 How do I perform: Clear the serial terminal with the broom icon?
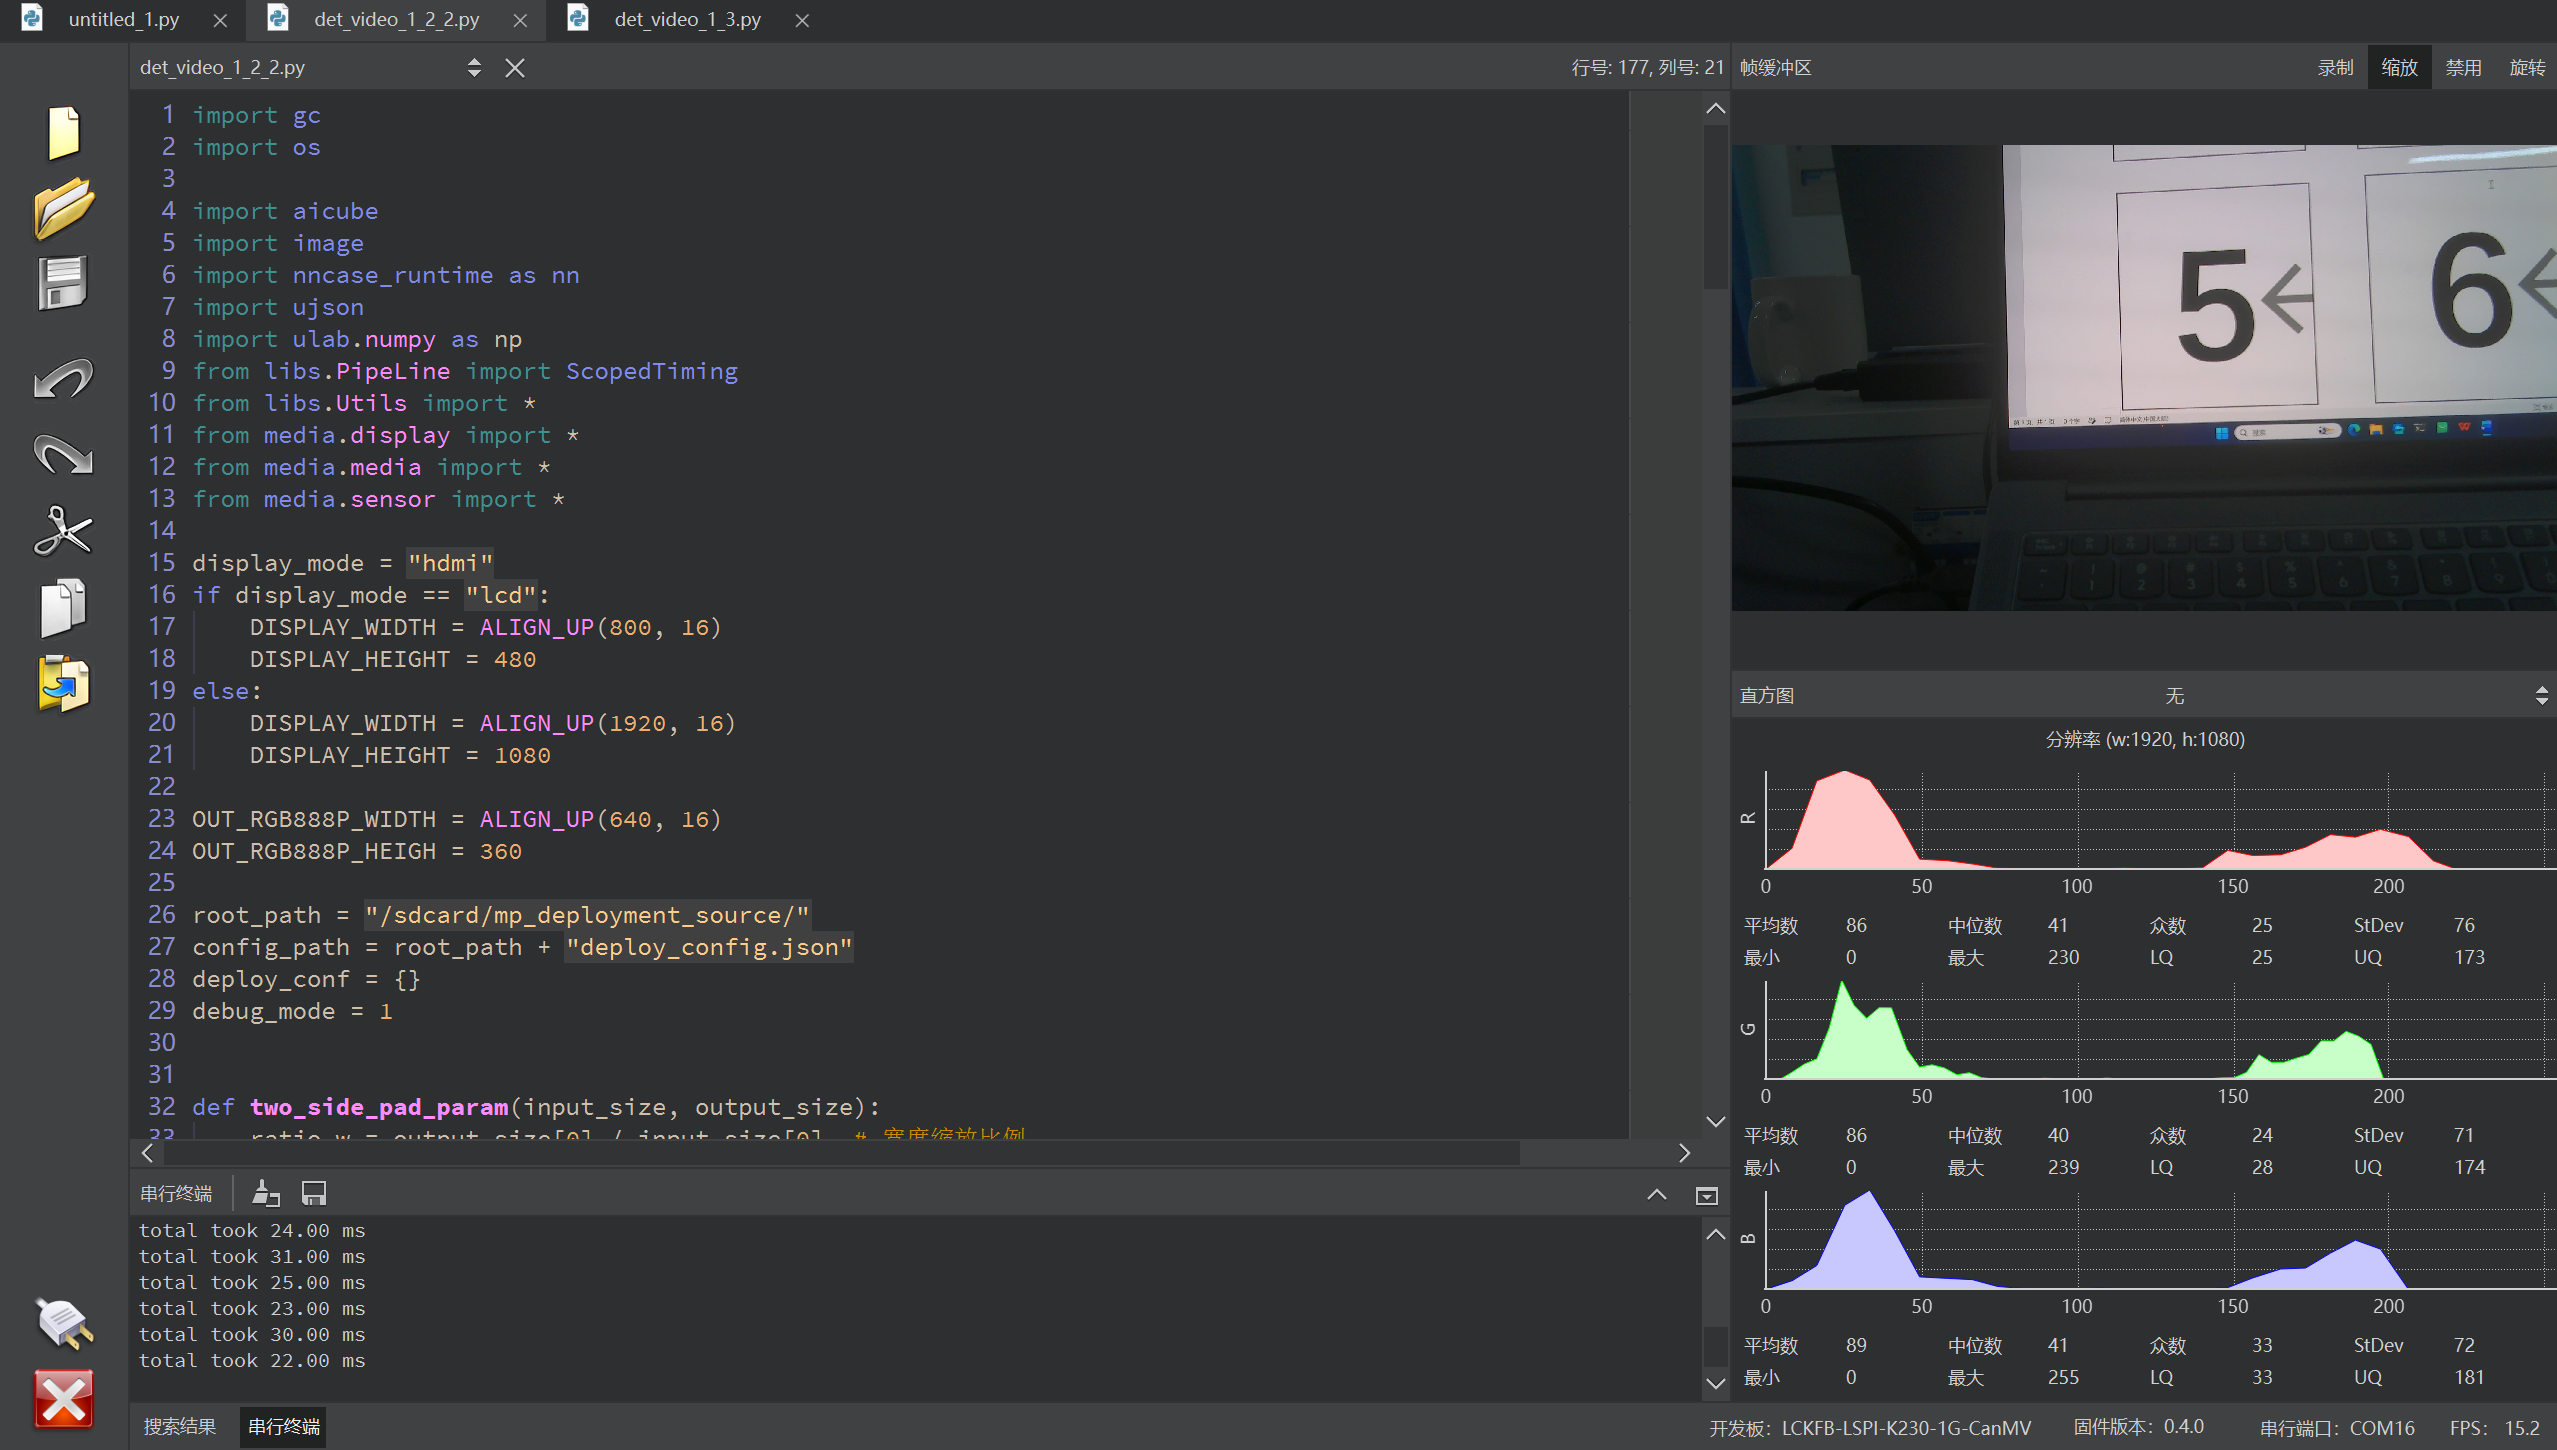click(266, 1193)
